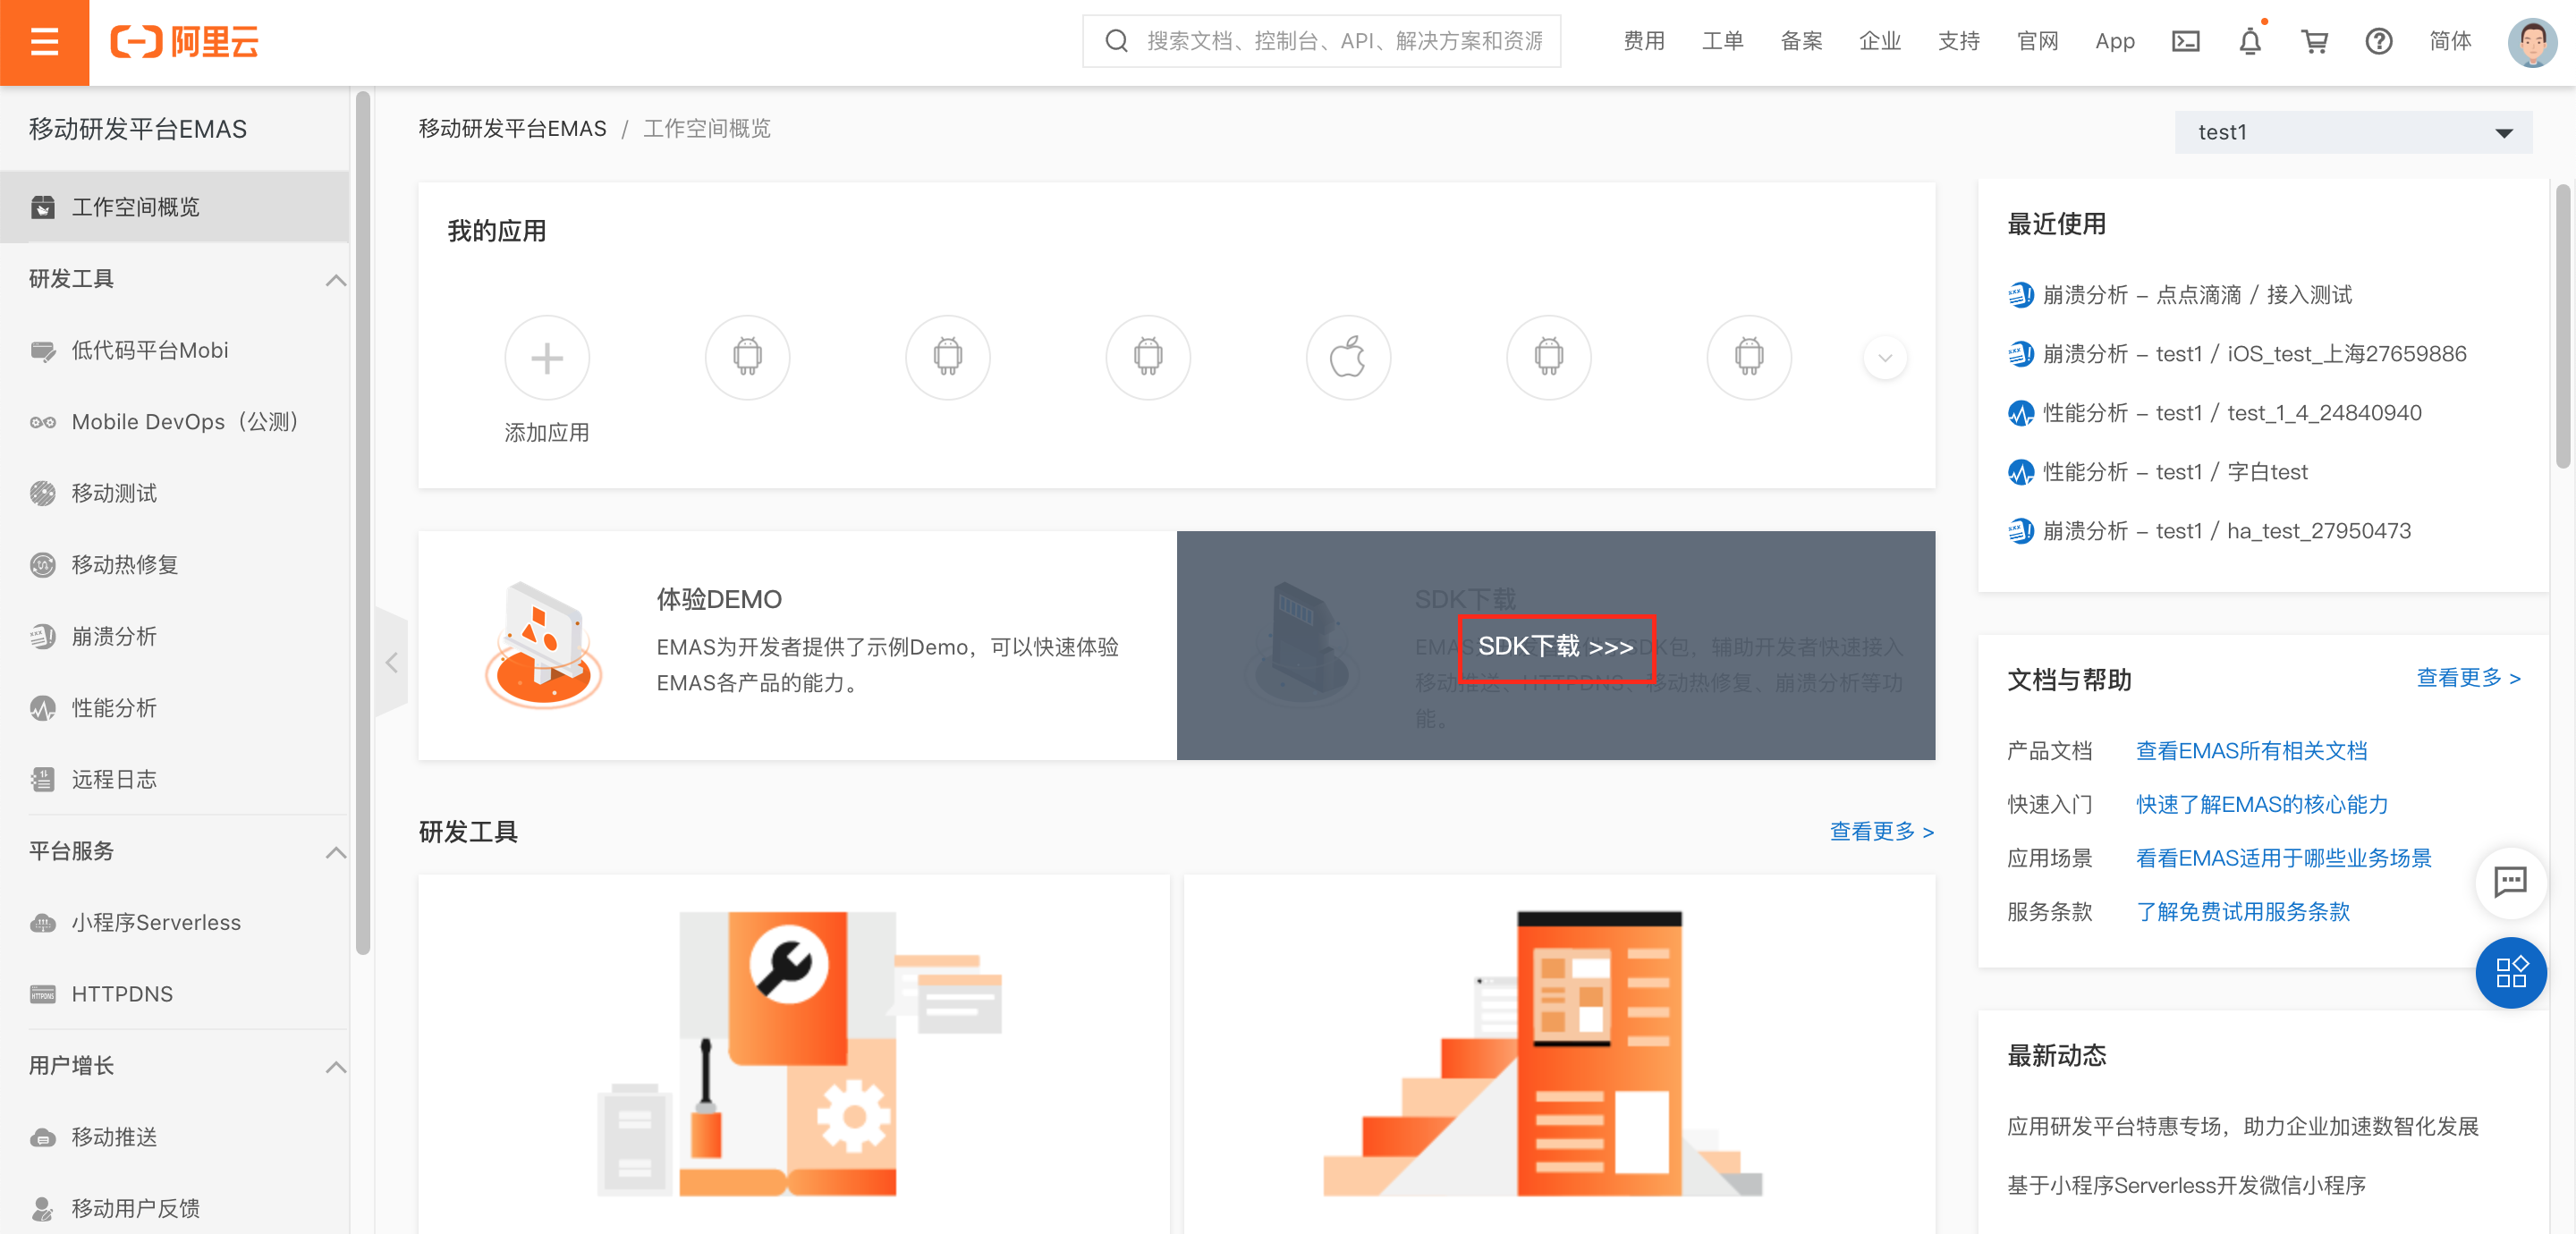
Task: Select the first Android app icon
Action: click(747, 358)
